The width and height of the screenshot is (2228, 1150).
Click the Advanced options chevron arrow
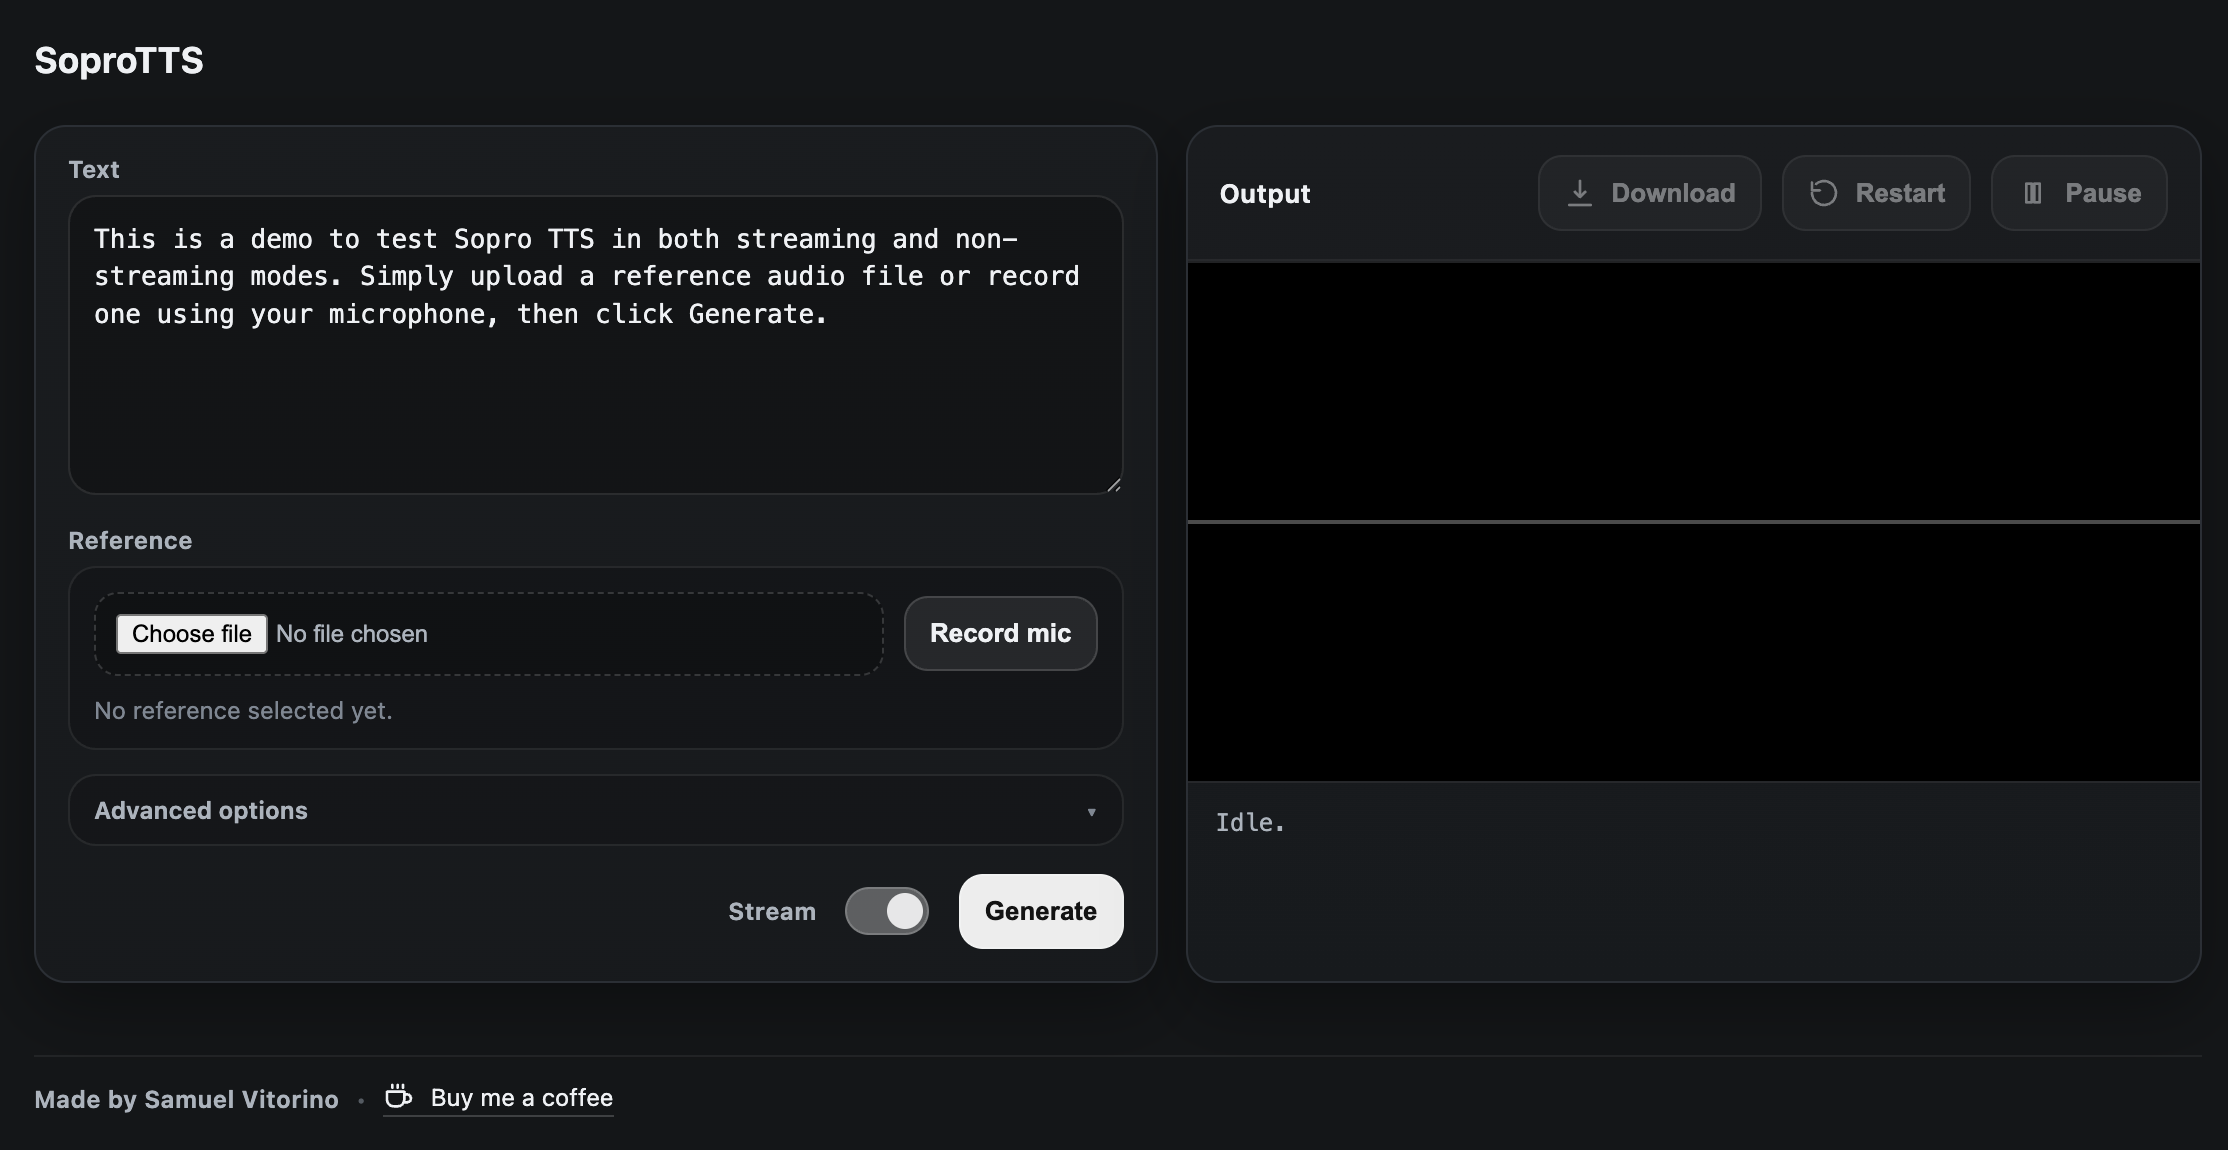(1092, 812)
